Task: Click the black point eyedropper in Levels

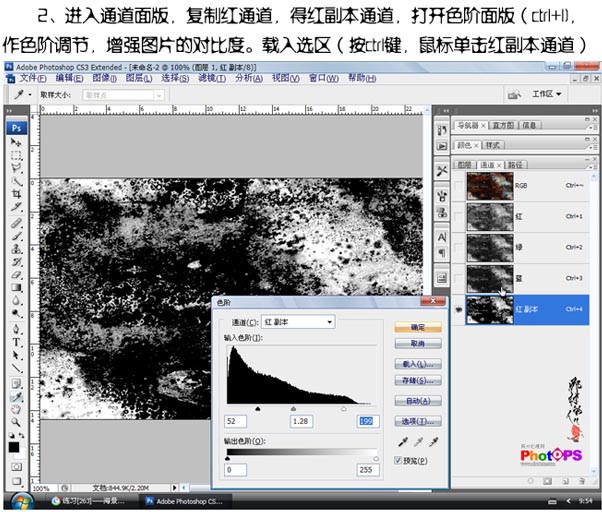Action: (402, 440)
